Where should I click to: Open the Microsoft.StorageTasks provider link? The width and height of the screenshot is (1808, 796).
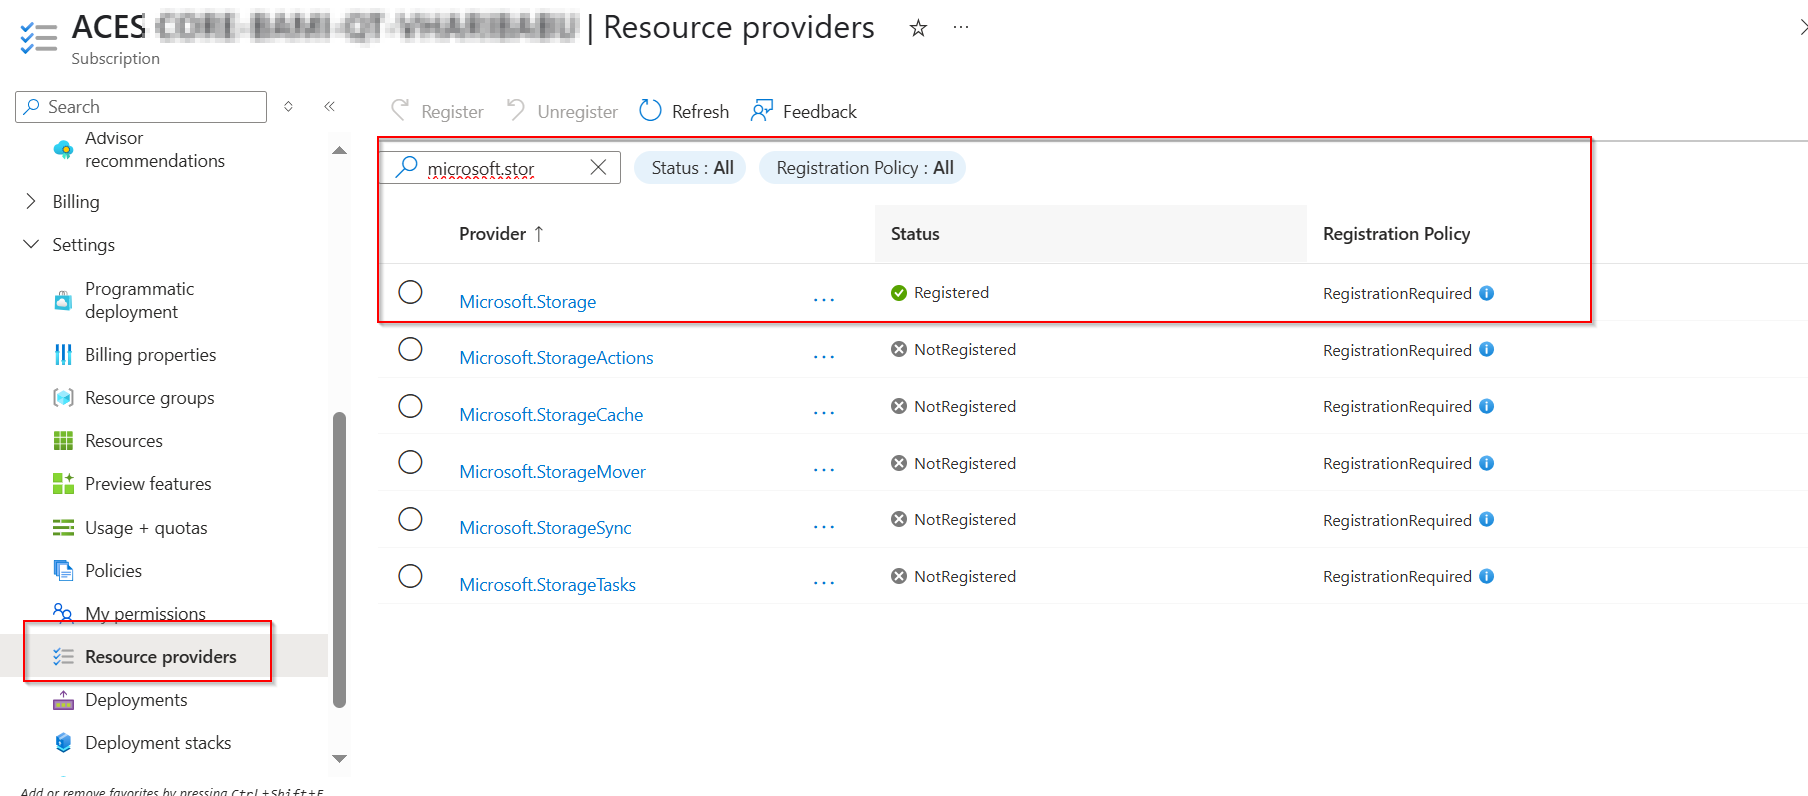click(x=547, y=585)
